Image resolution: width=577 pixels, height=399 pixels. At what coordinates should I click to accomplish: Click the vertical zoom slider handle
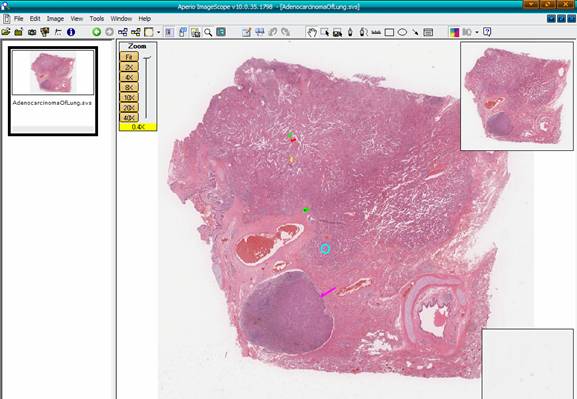pos(147,58)
